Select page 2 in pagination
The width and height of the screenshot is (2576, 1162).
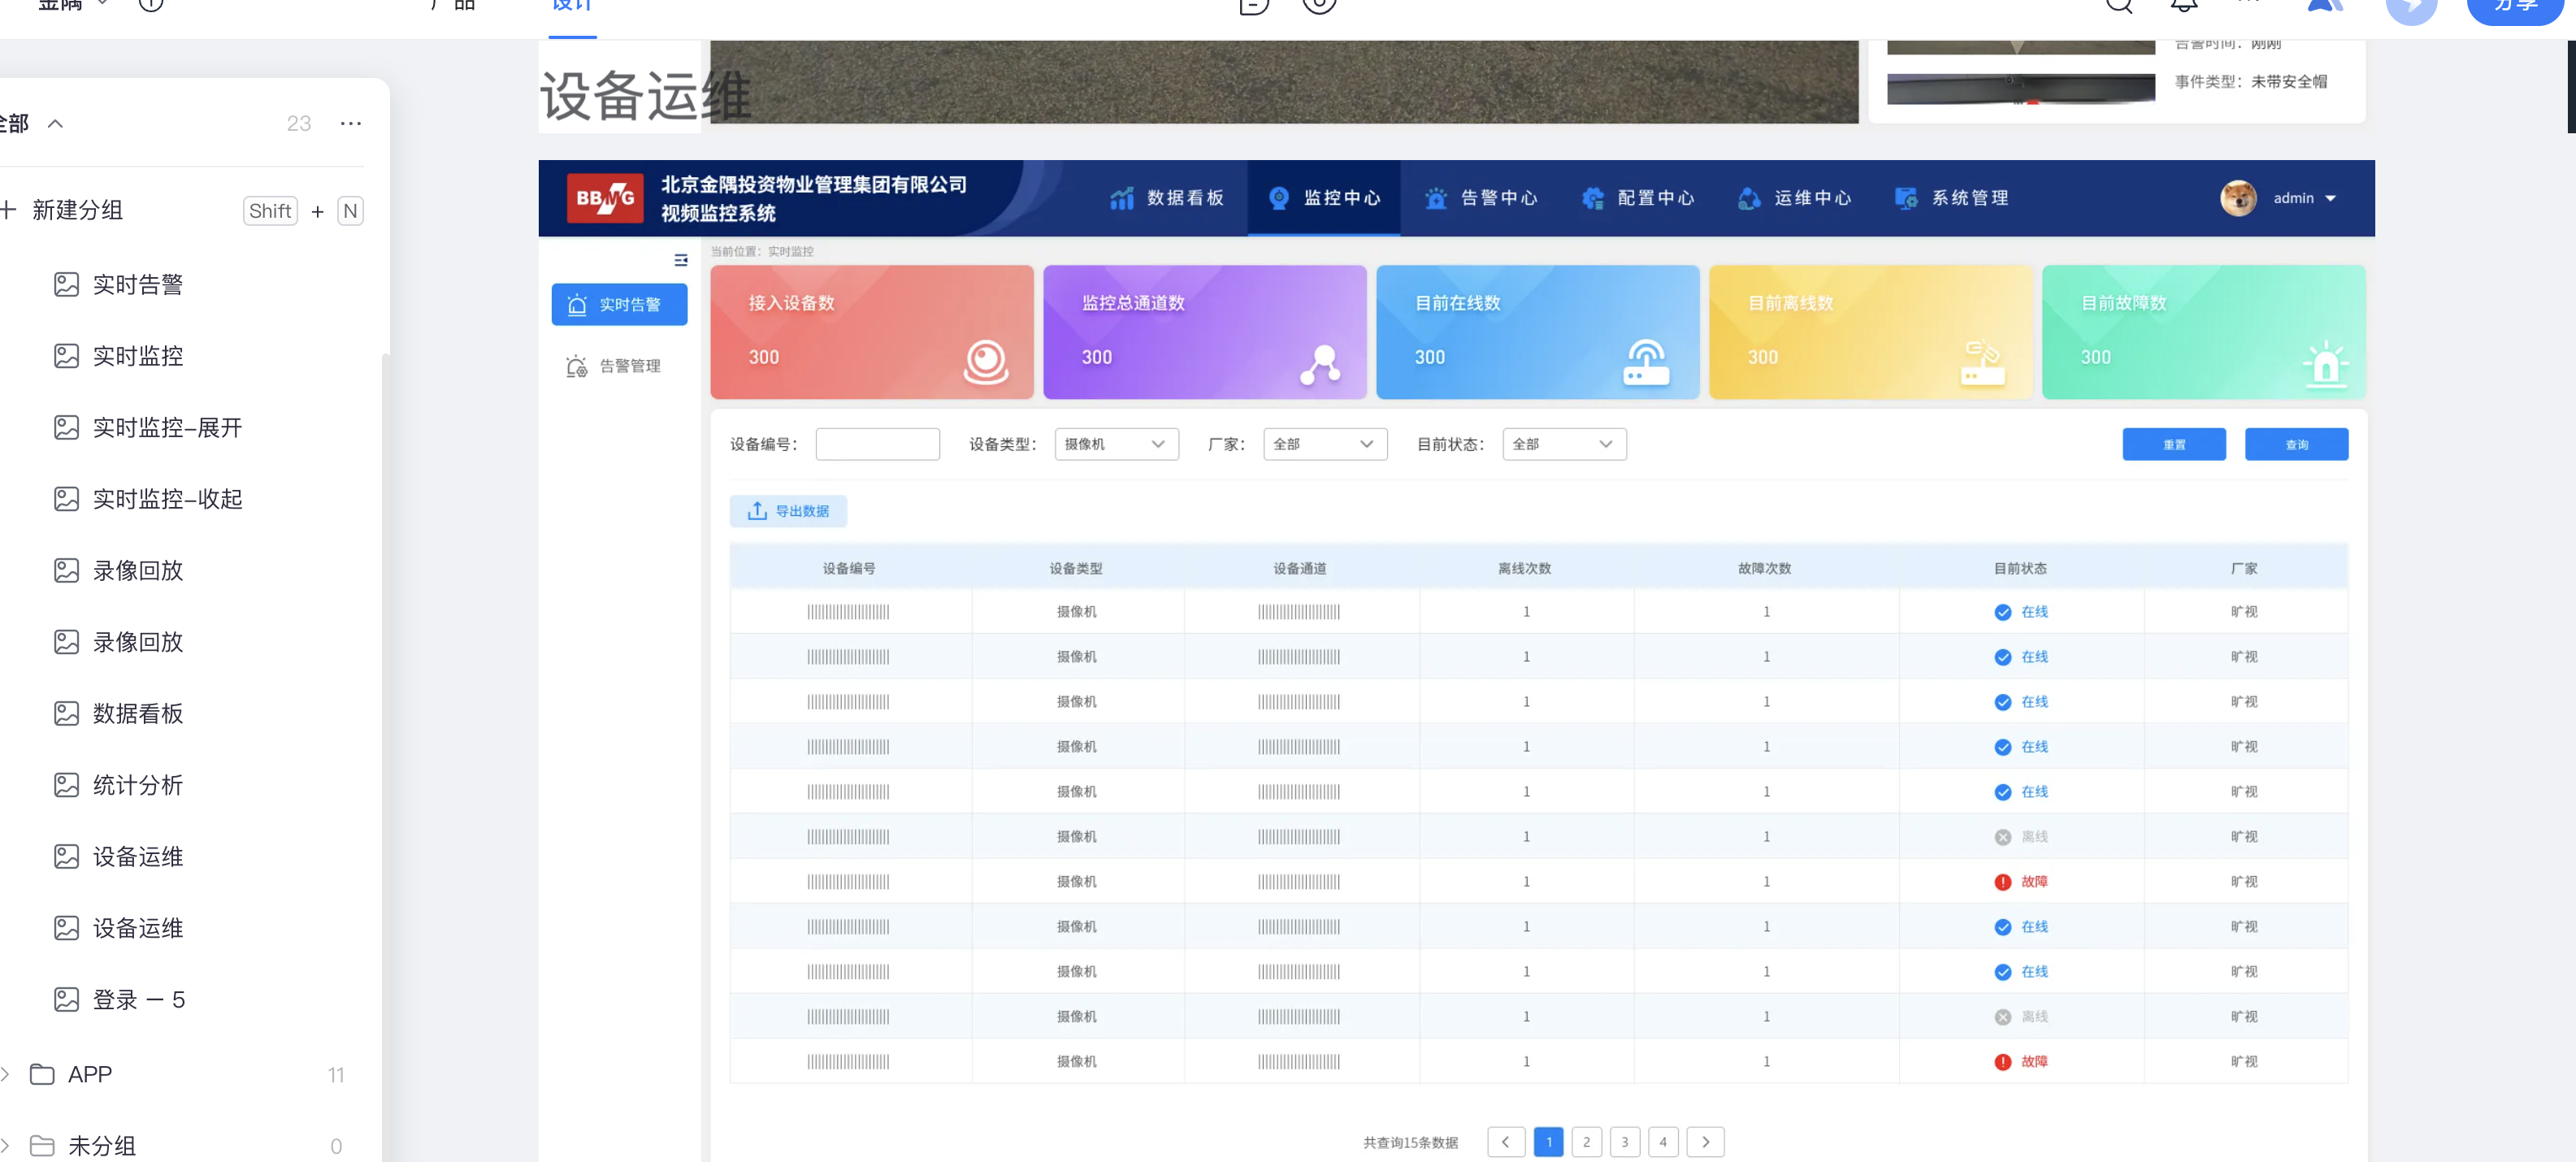(x=1587, y=1142)
